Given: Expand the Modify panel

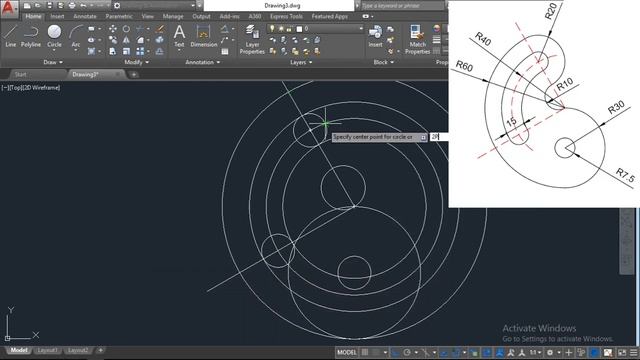Looking at the screenshot, I should [137, 62].
